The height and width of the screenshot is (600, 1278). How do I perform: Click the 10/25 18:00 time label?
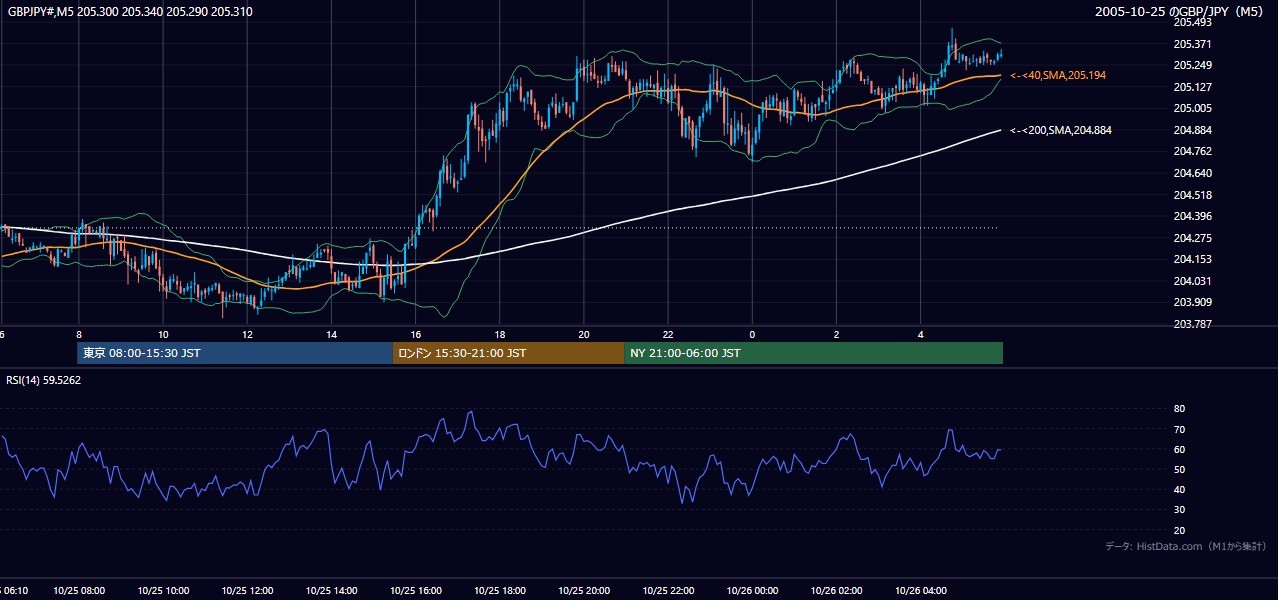tap(499, 591)
